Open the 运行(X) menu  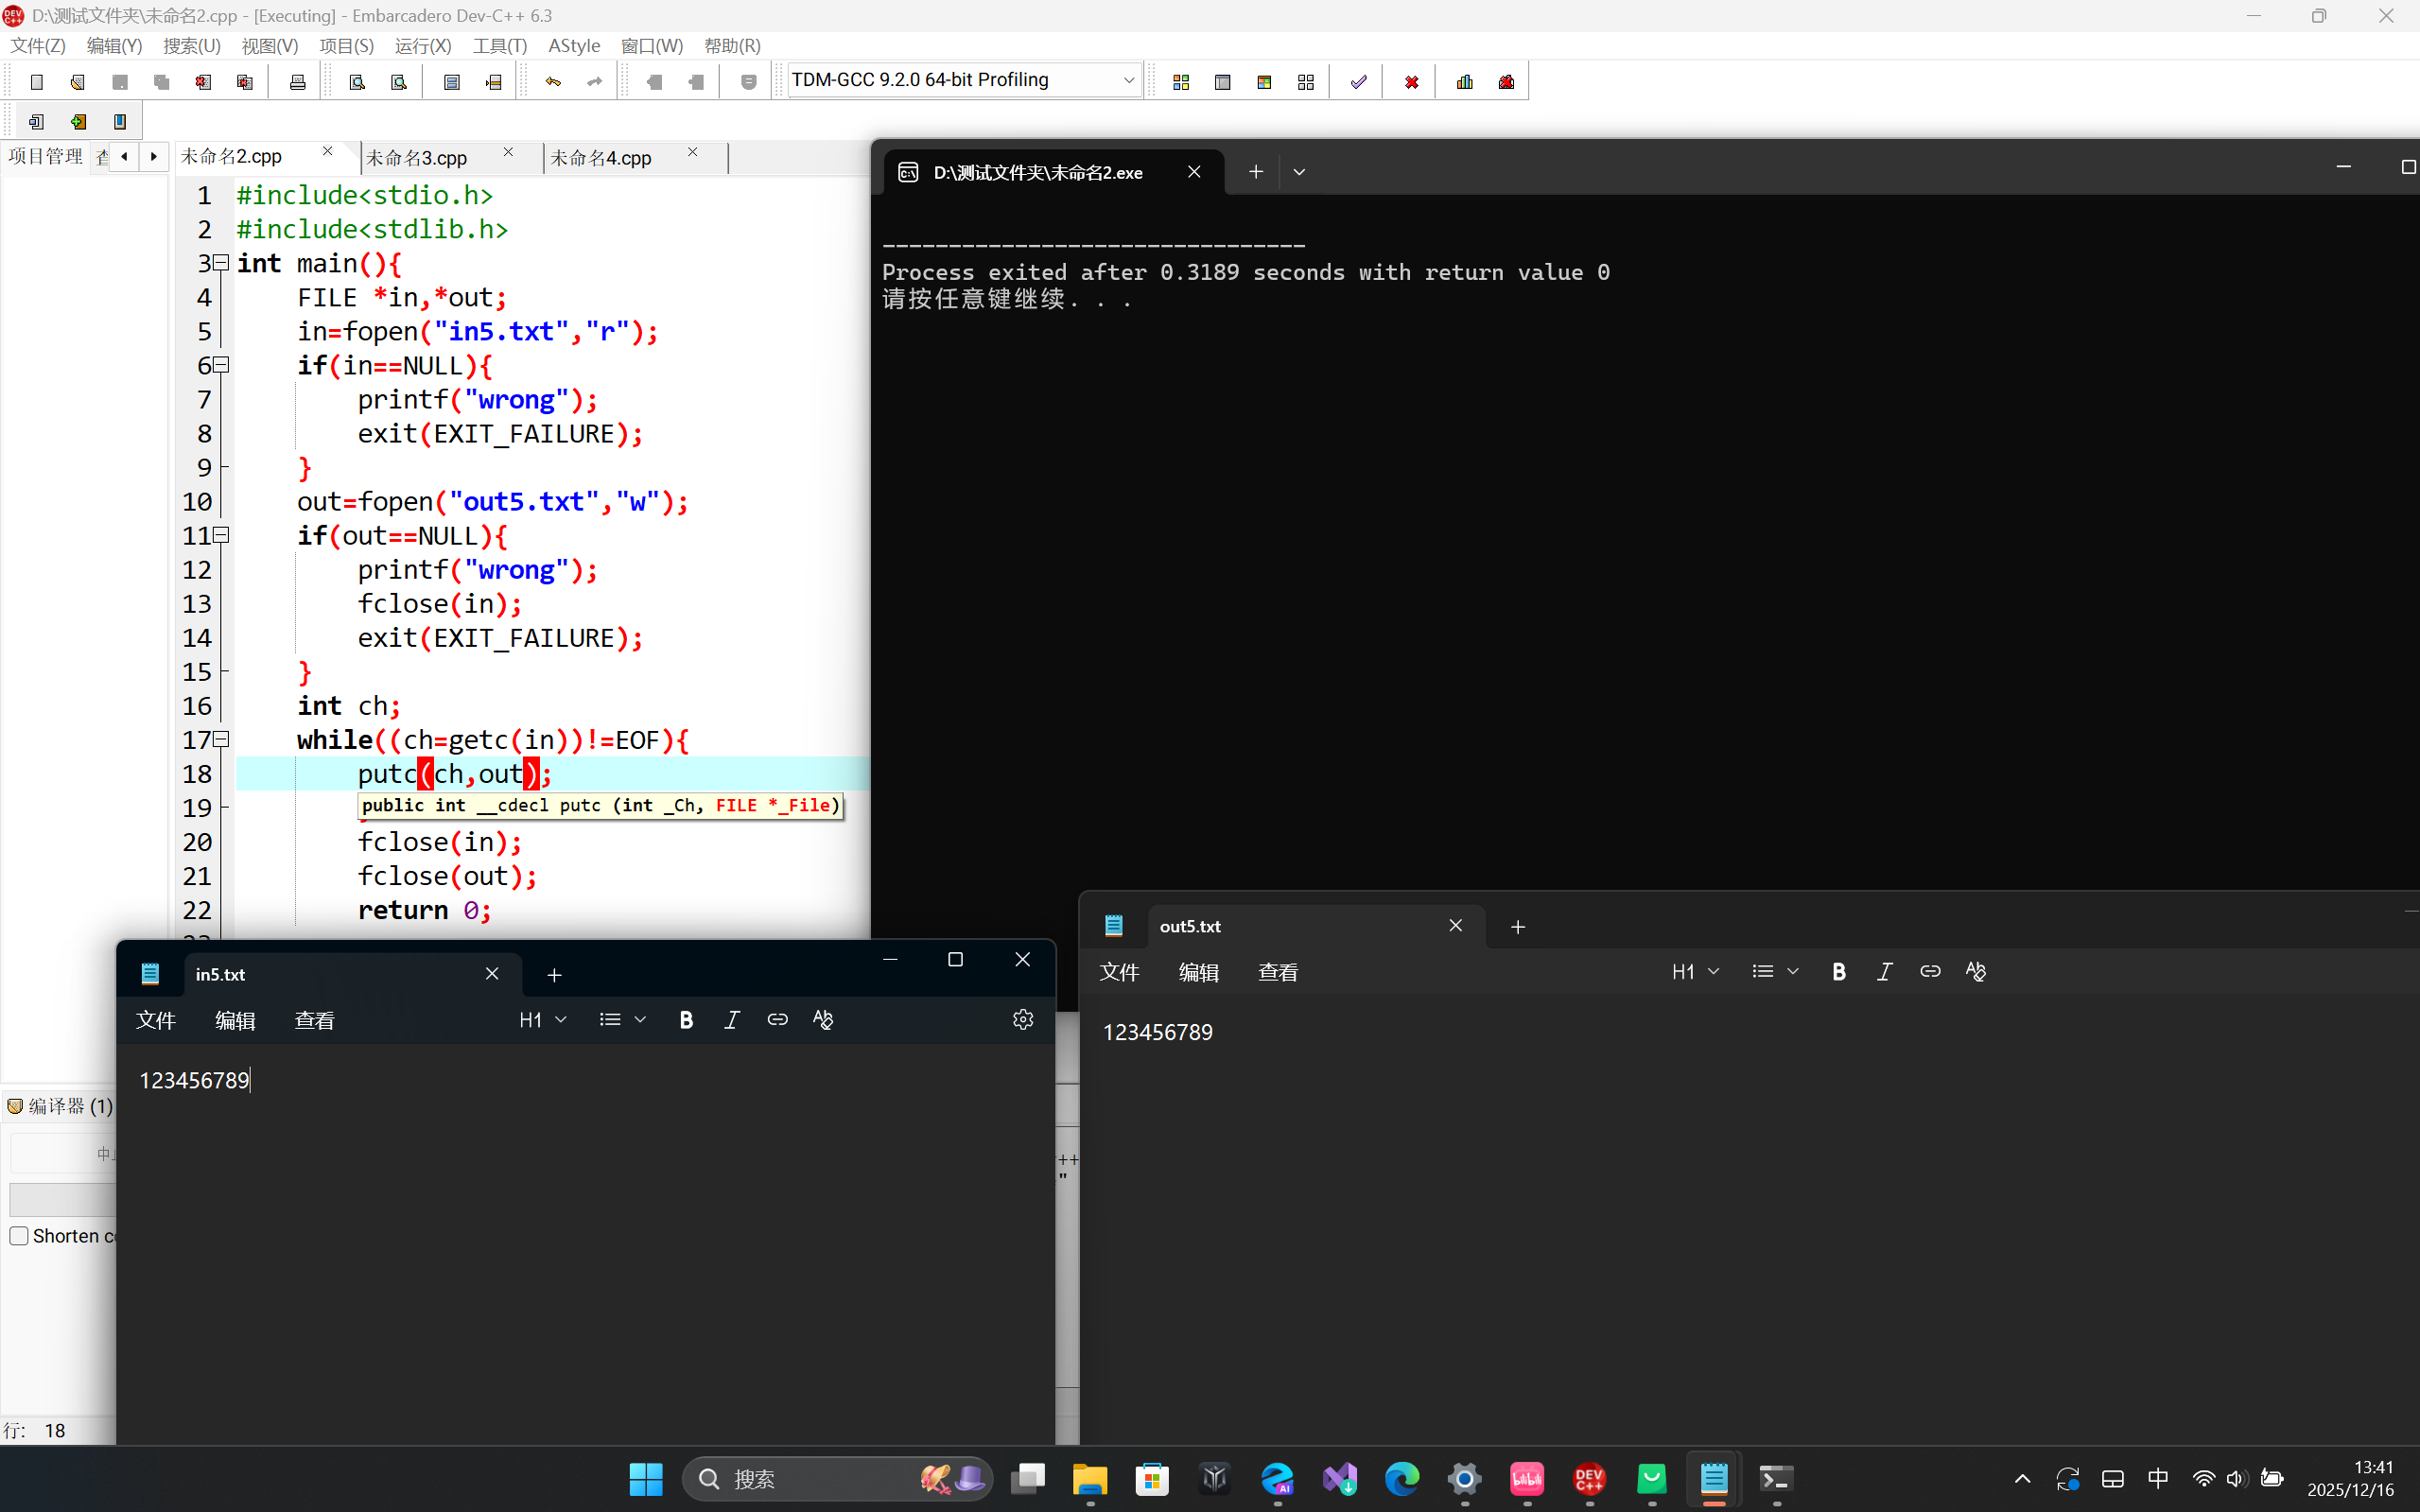pos(422,46)
